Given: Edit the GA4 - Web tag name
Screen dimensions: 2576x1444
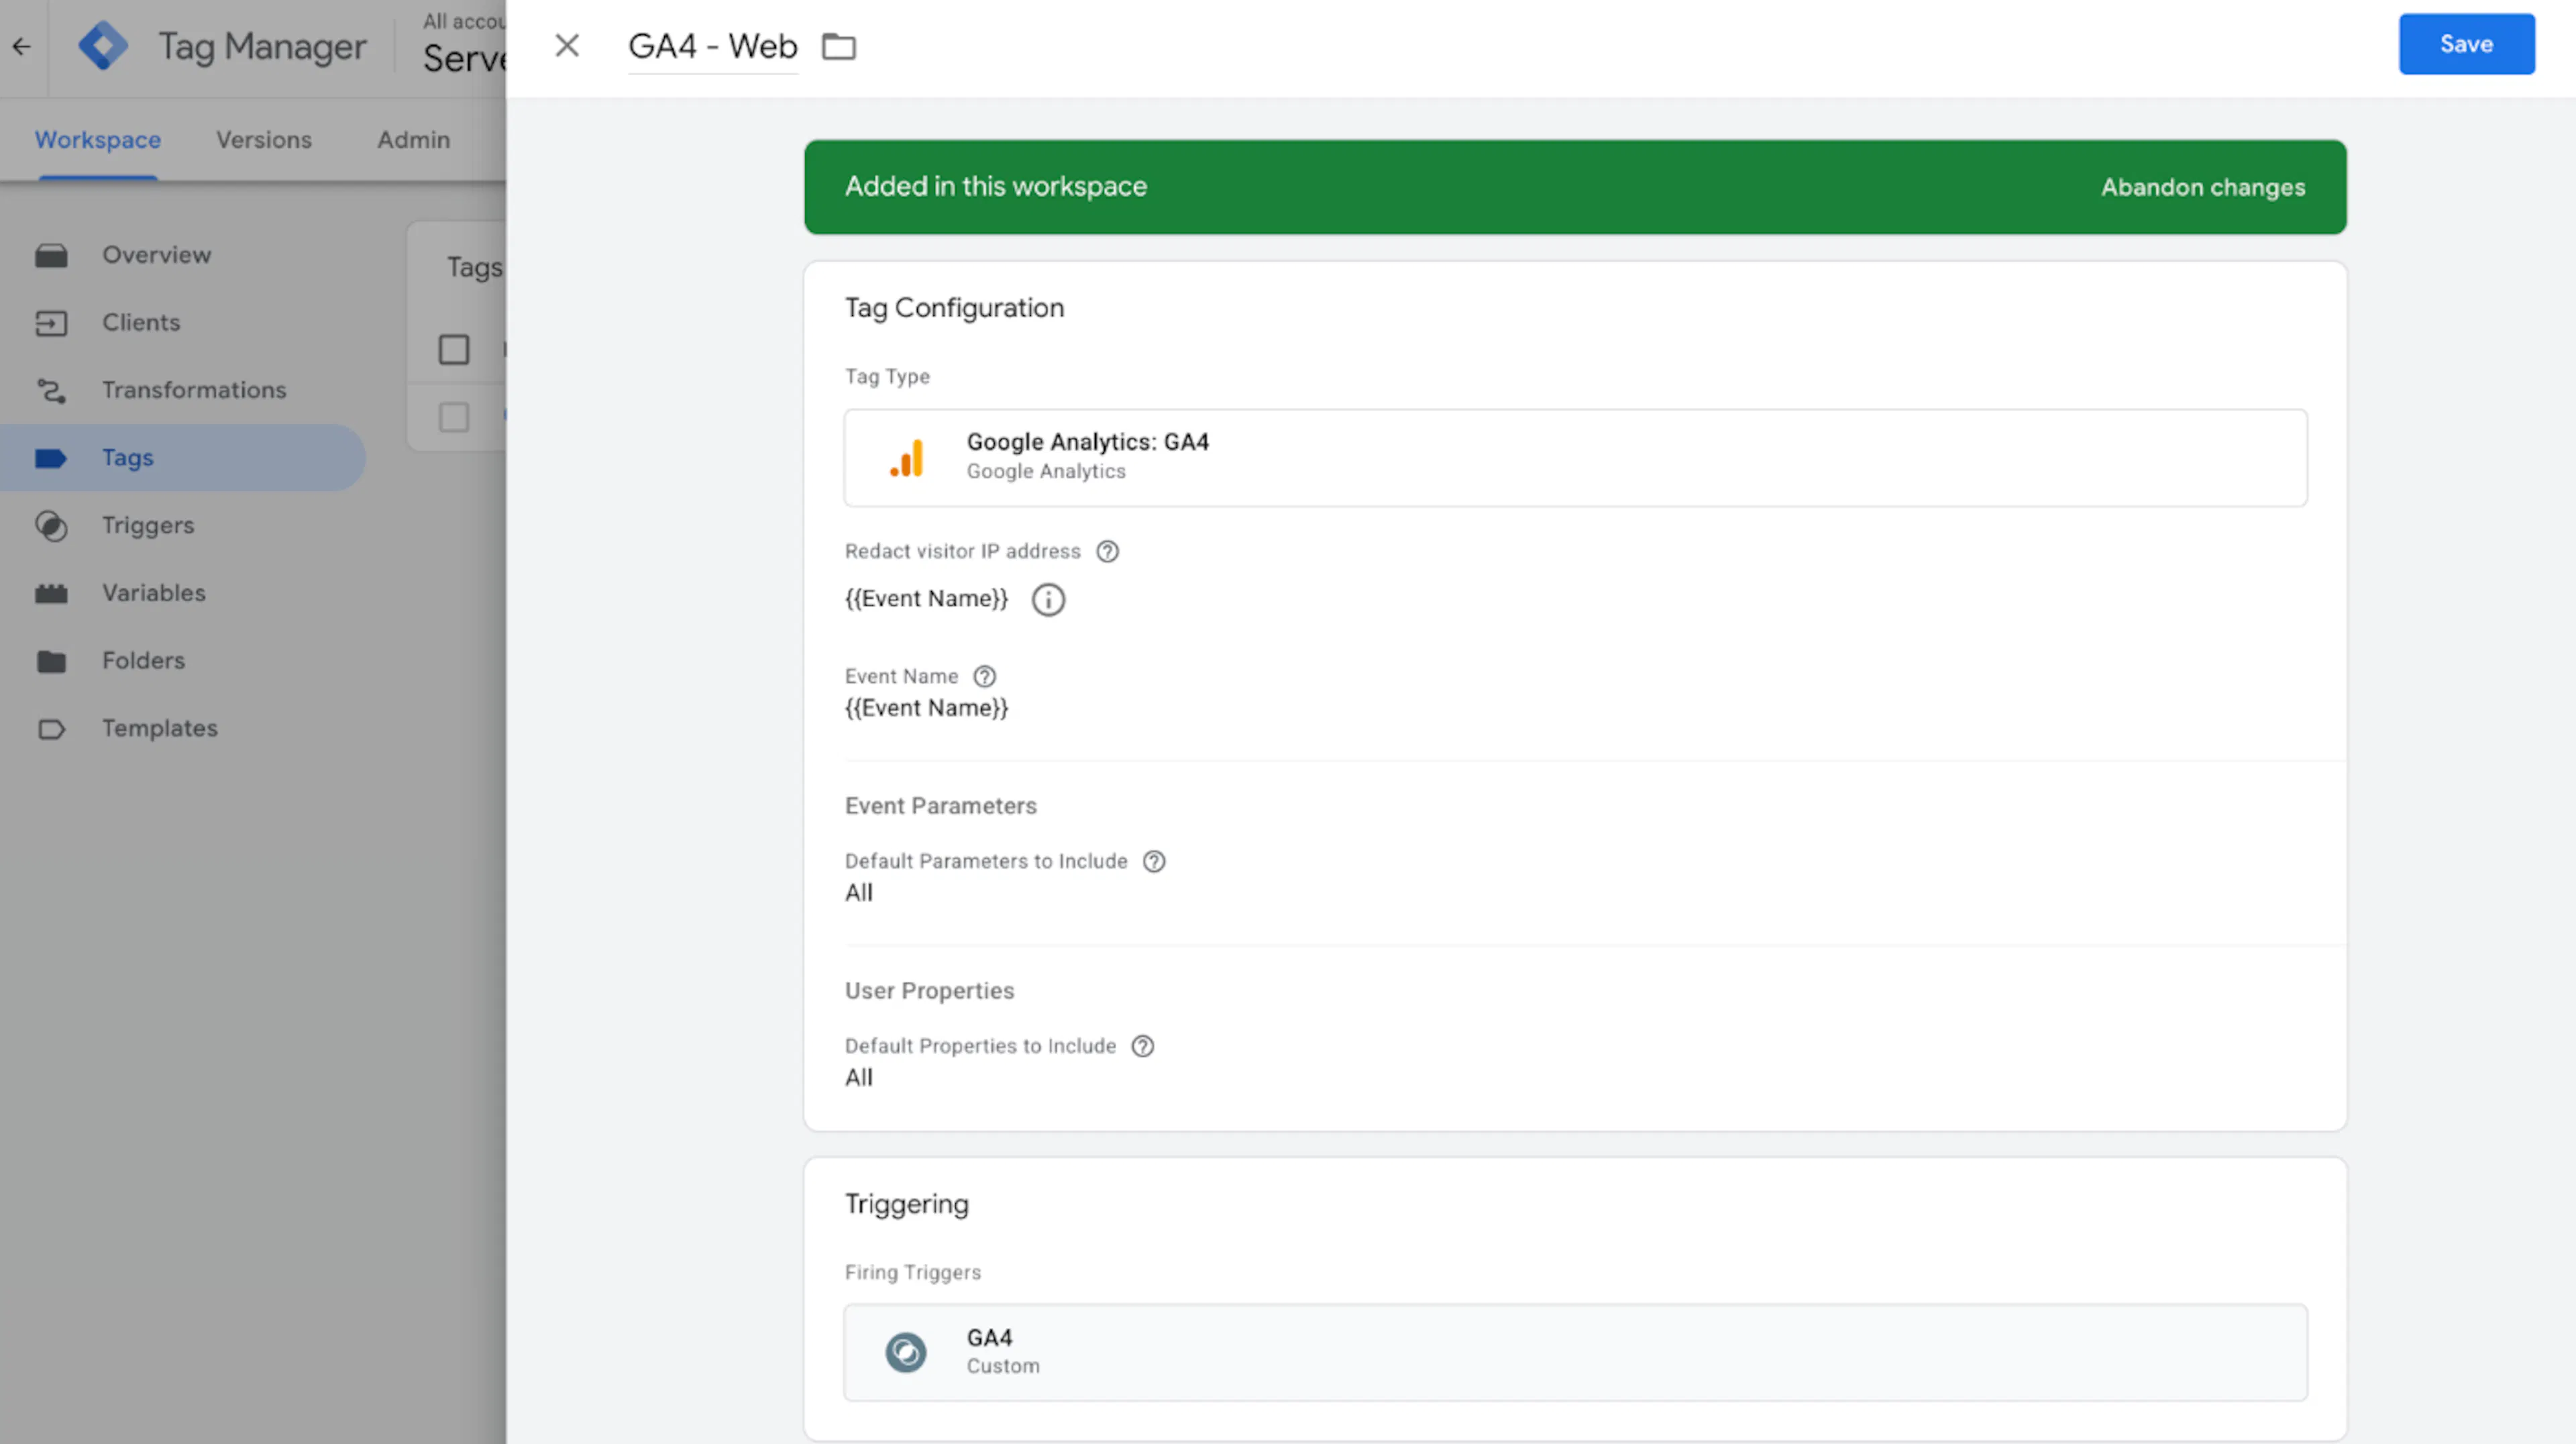Looking at the screenshot, I should (x=712, y=46).
